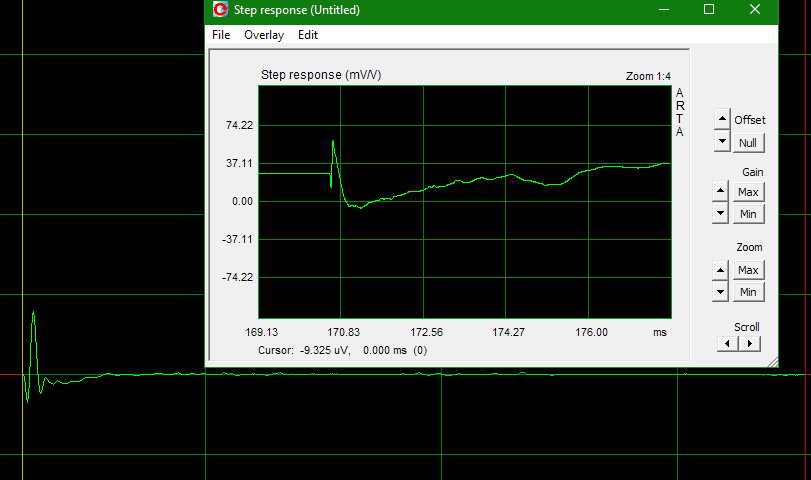Click the '174.27' time axis label

(x=508, y=332)
